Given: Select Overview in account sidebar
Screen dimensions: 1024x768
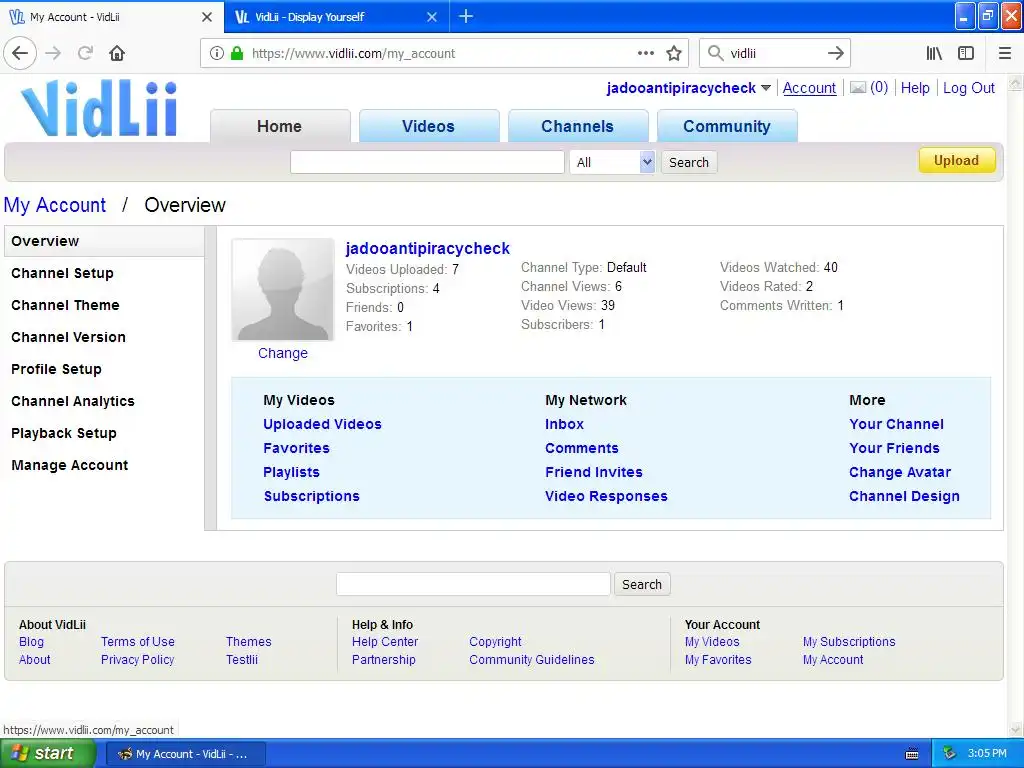Looking at the screenshot, I should (104, 241).
